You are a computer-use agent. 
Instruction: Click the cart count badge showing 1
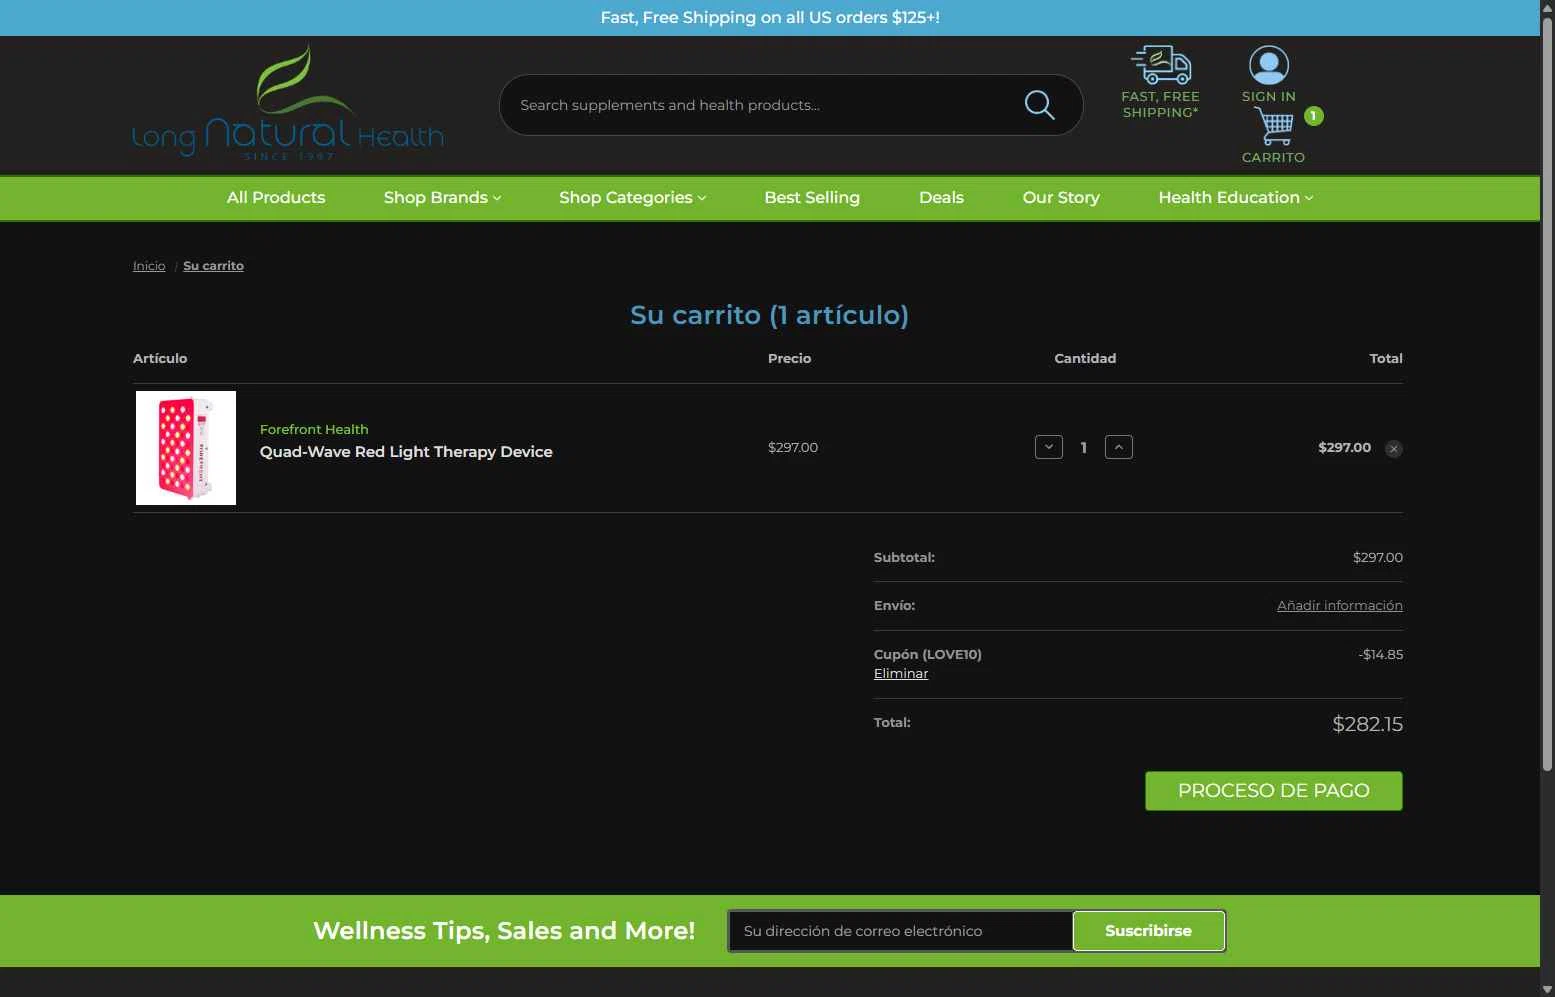point(1313,116)
